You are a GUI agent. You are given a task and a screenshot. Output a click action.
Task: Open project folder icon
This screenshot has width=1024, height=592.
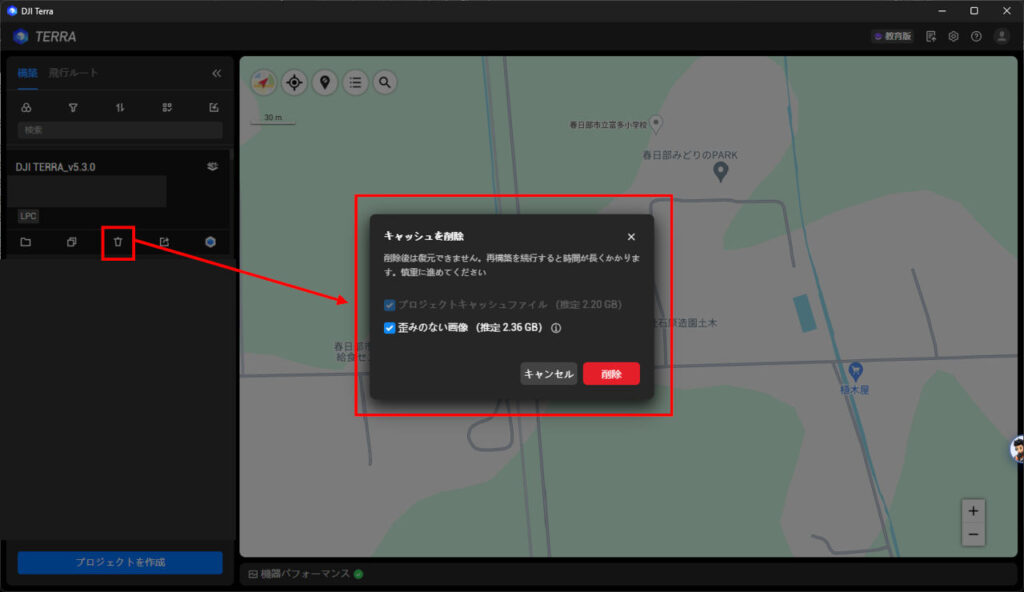[25, 242]
